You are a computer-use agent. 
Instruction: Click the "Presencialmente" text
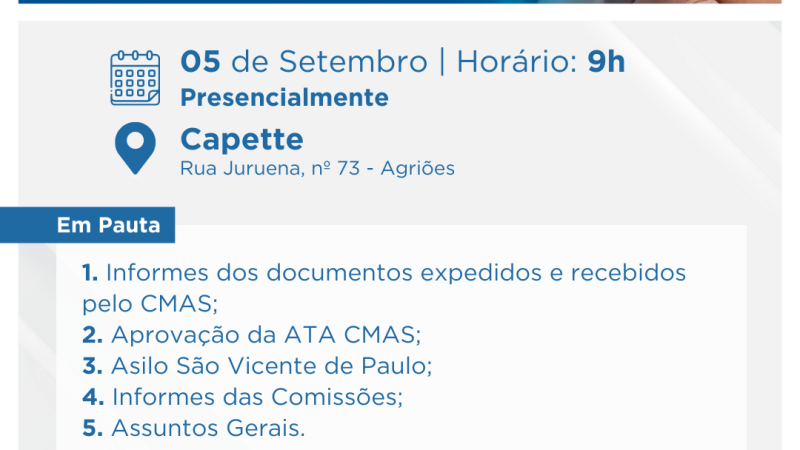[x=284, y=98]
